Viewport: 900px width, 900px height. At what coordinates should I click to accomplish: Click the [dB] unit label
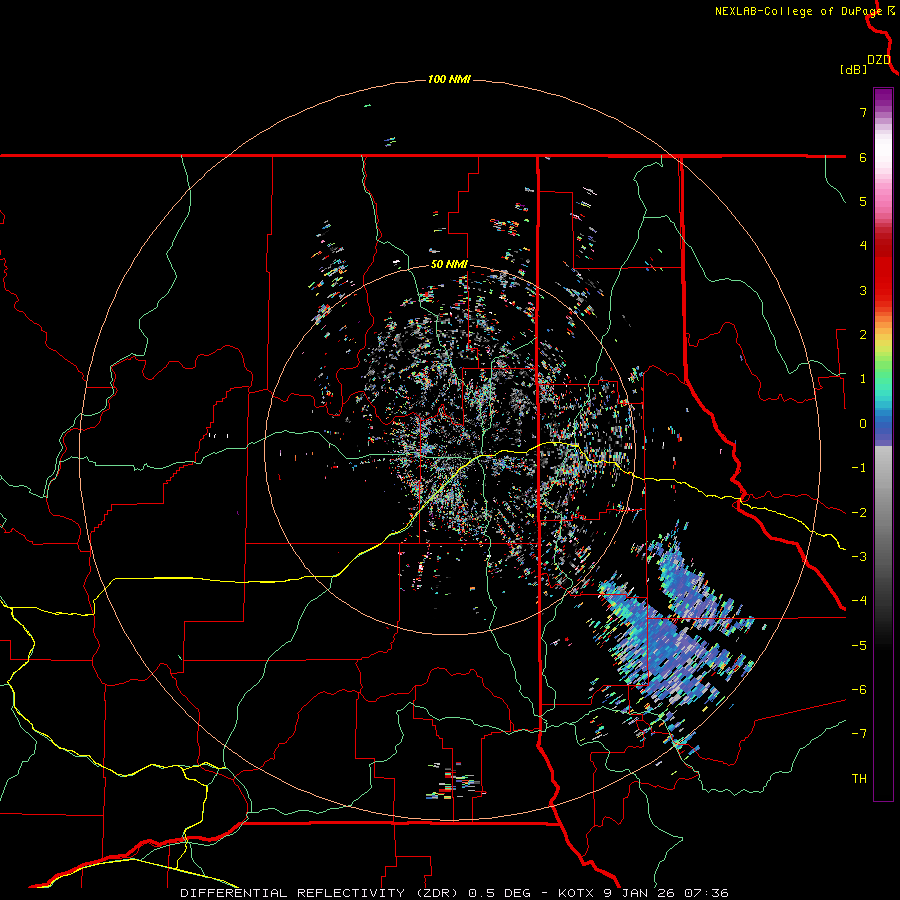click(x=854, y=70)
